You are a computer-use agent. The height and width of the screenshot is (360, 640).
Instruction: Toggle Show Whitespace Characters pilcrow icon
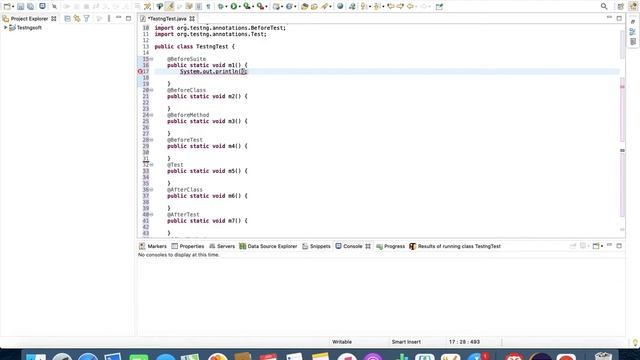pos(208,7)
